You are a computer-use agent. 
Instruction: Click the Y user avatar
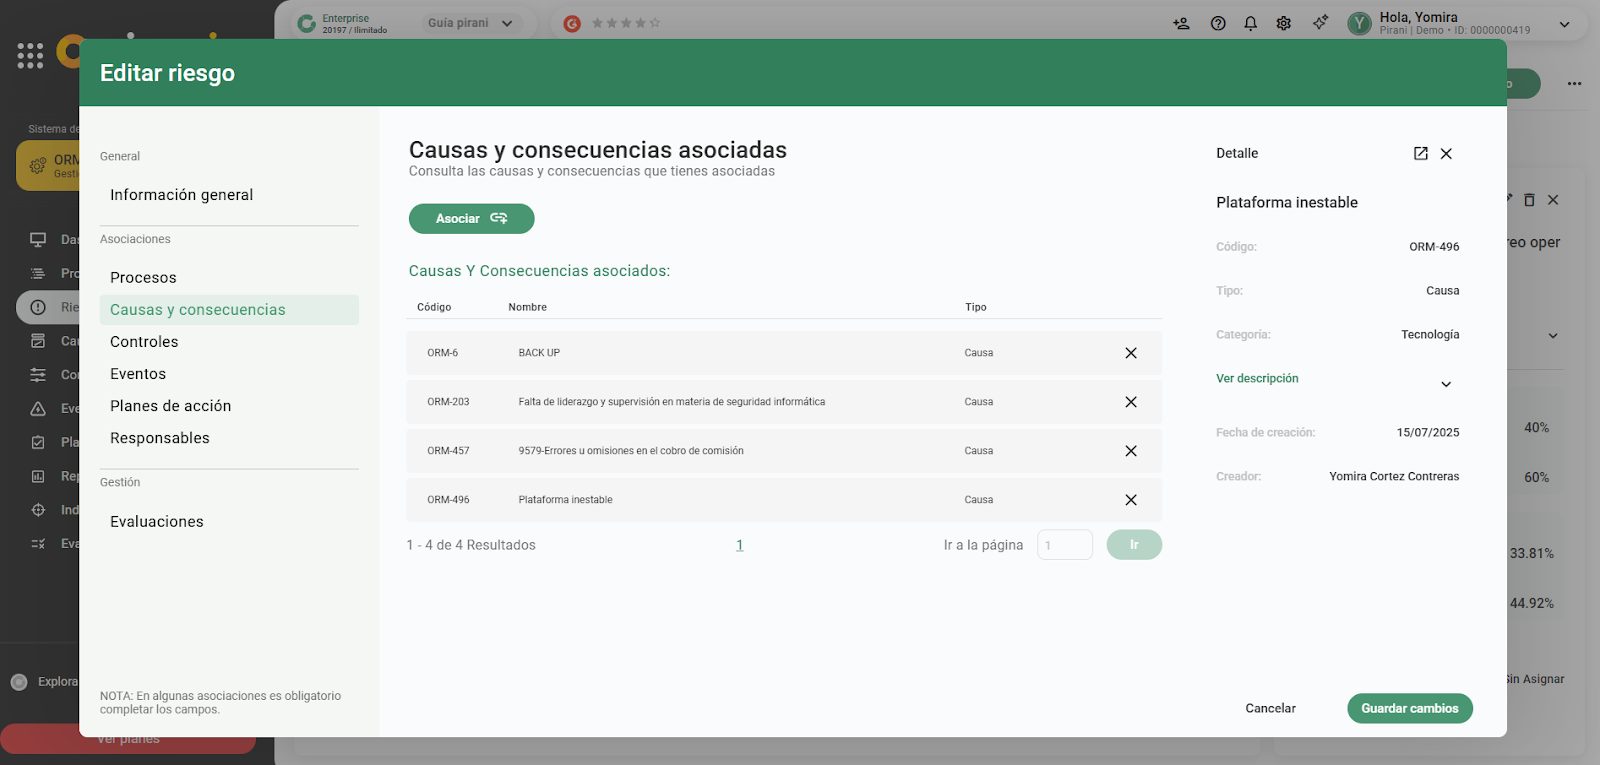1359,23
